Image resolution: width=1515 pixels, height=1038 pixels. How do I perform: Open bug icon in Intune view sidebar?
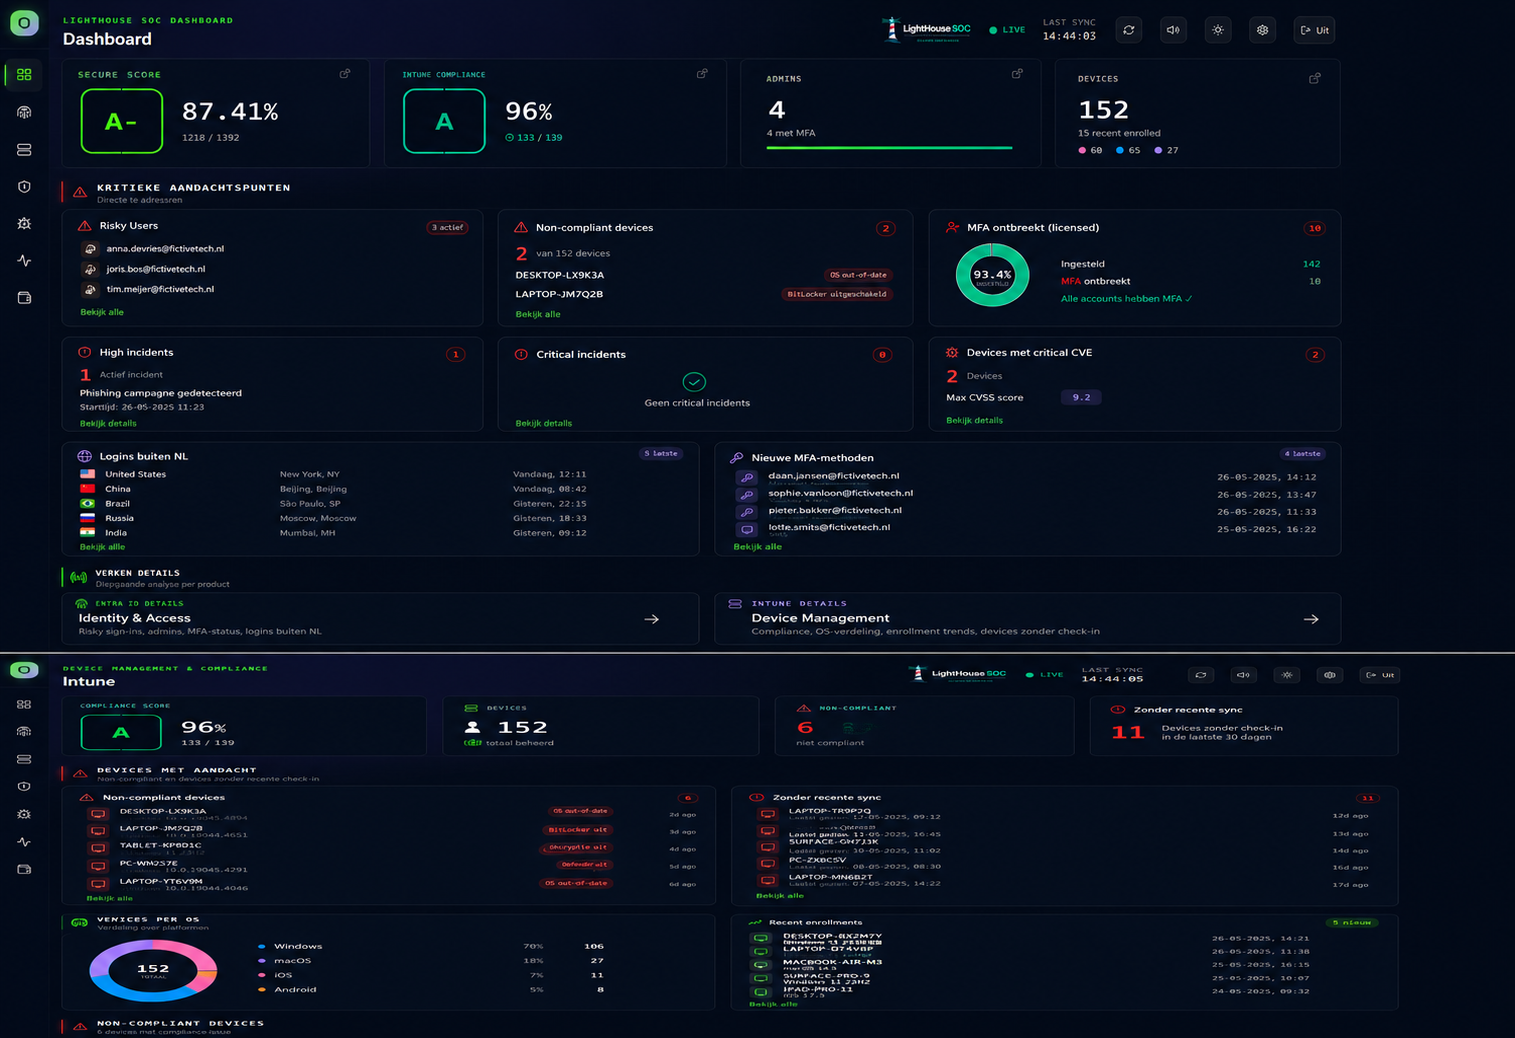point(24,814)
